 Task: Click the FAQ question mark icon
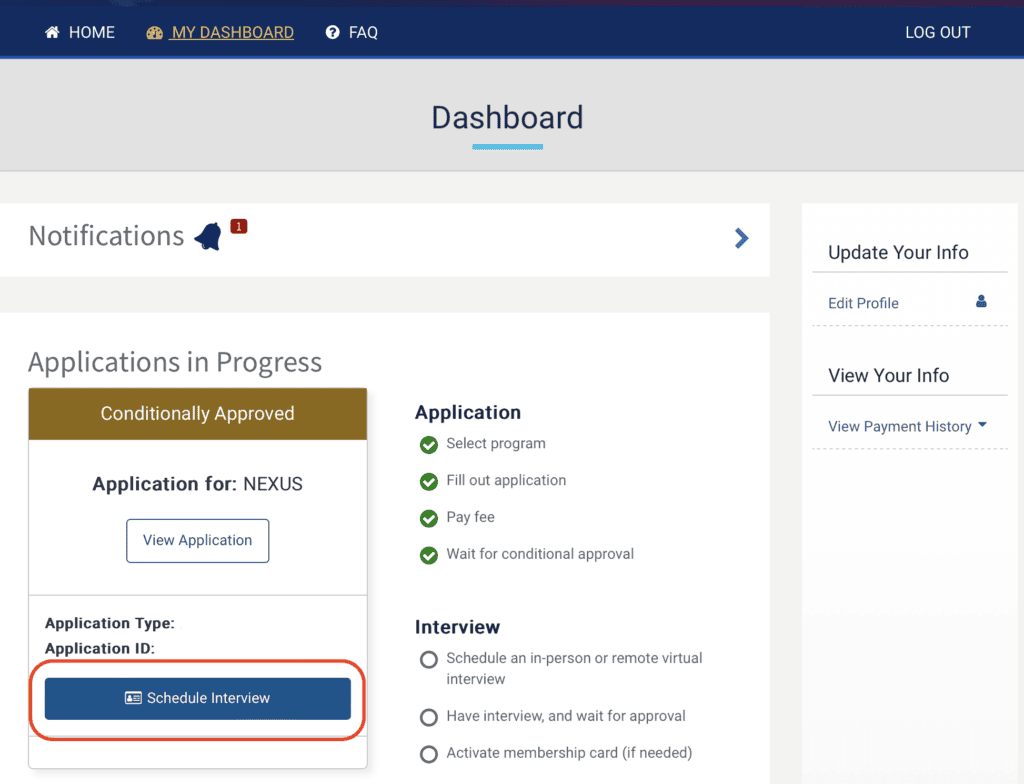[333, 33]
